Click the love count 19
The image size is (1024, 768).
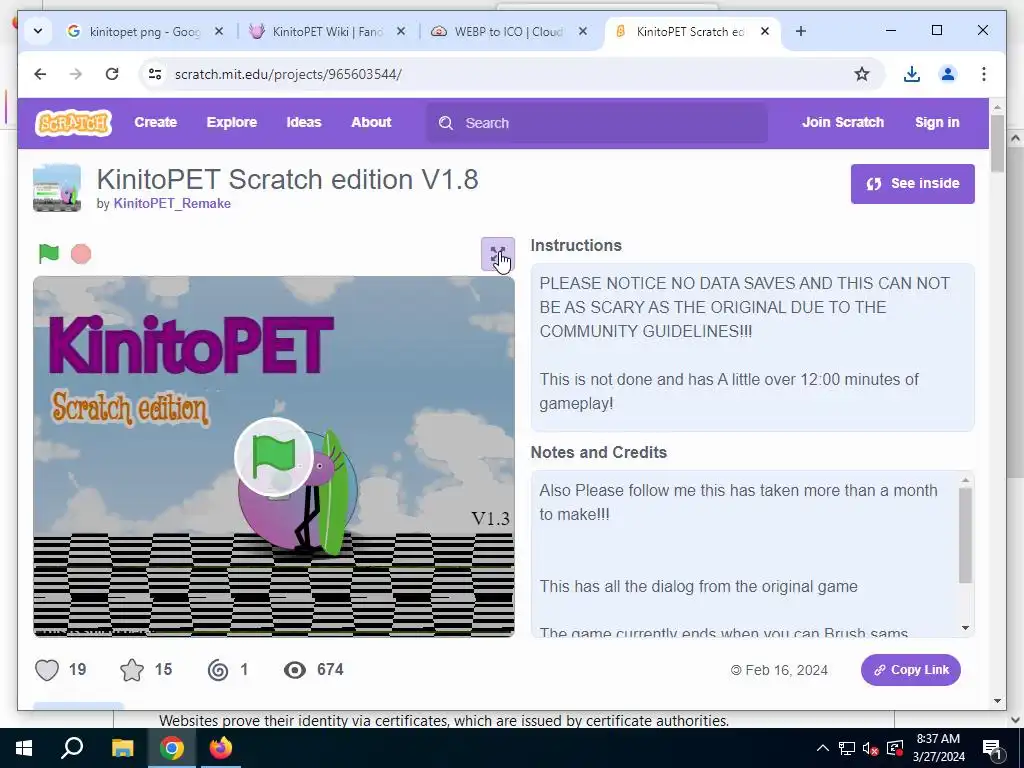coord(77,669)
